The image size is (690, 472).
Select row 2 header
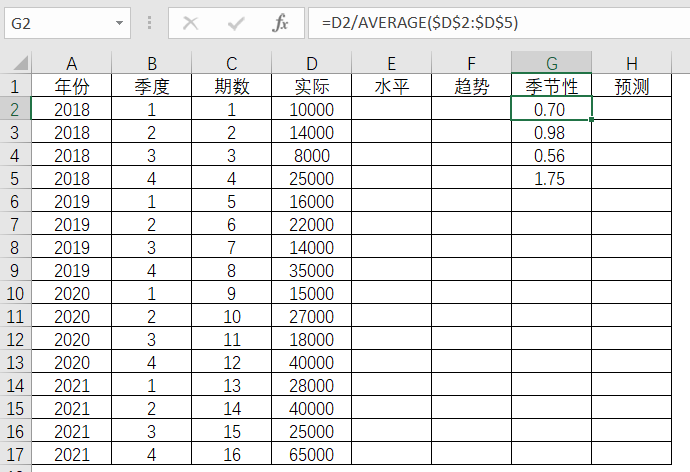[15, 109]
